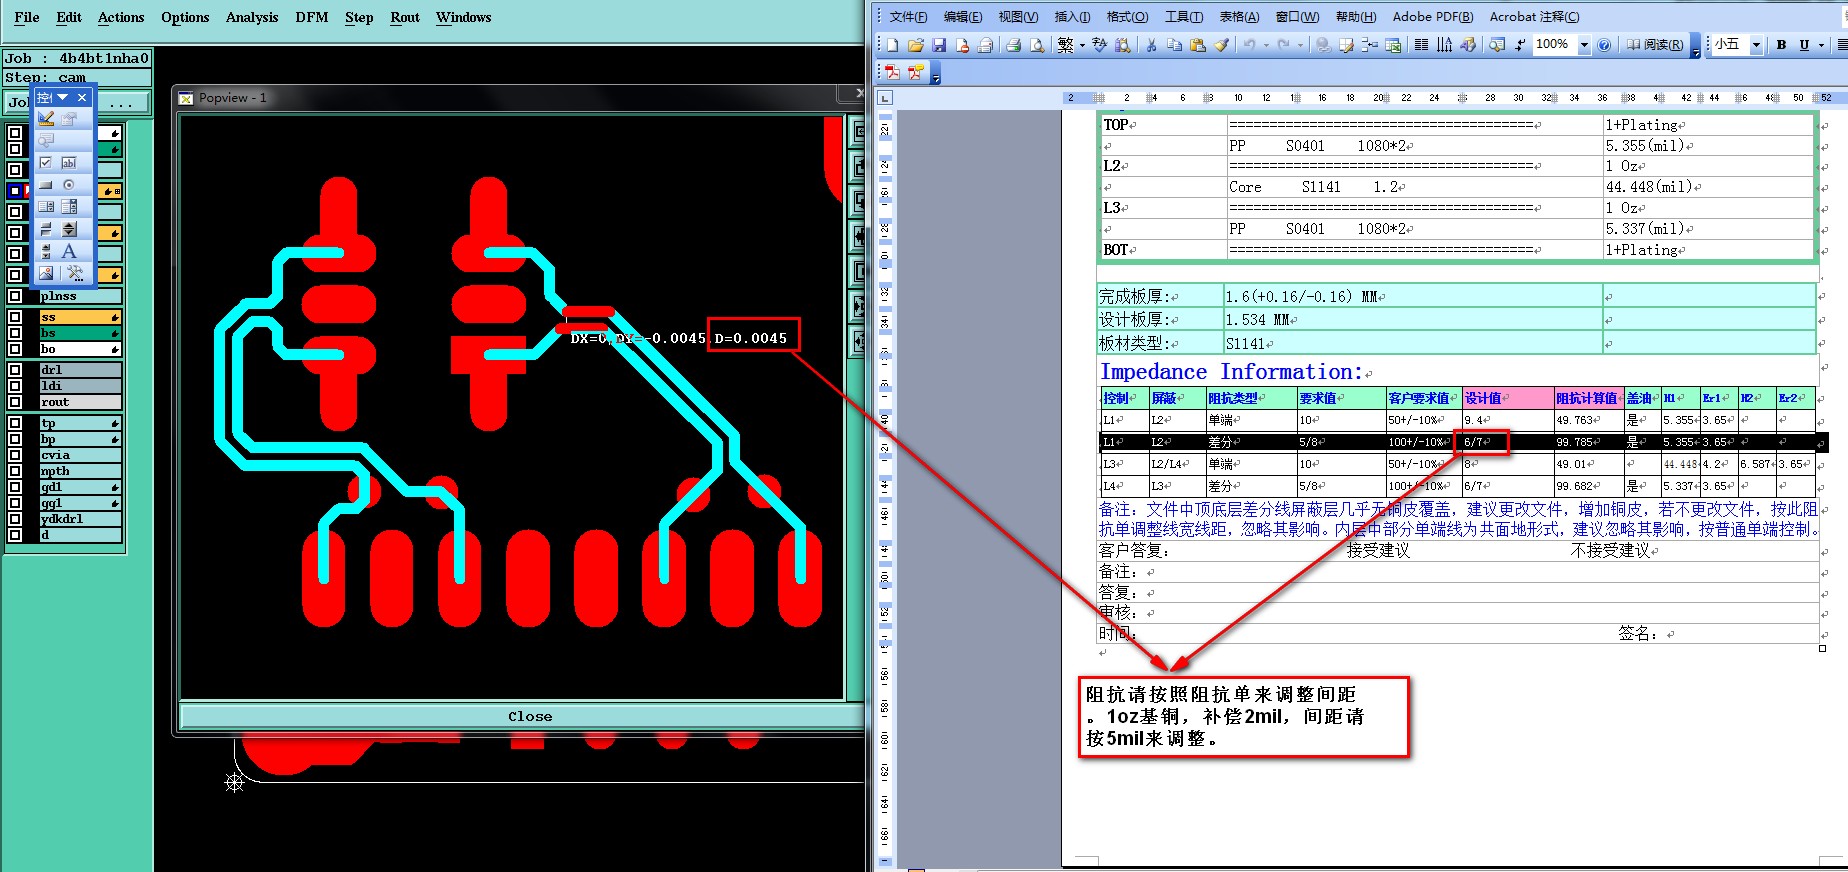This screenshot has width=1848, height=872.
Task: Open zoom percentage 100% dropdown
Action: pyautogui.click(x=1584, y=45)
